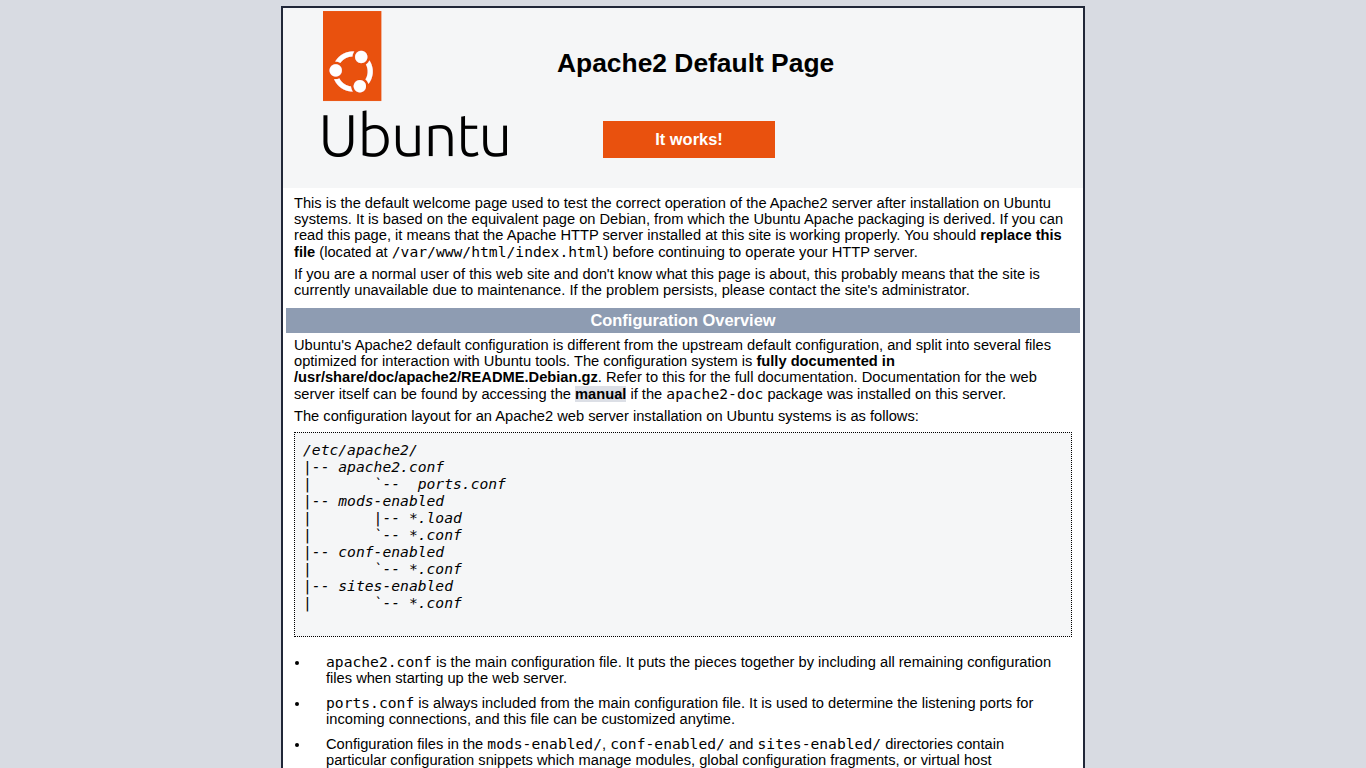
Task: Click the "*.conf" line directly under conf-enabled
Action: click(x=435, y=569)
